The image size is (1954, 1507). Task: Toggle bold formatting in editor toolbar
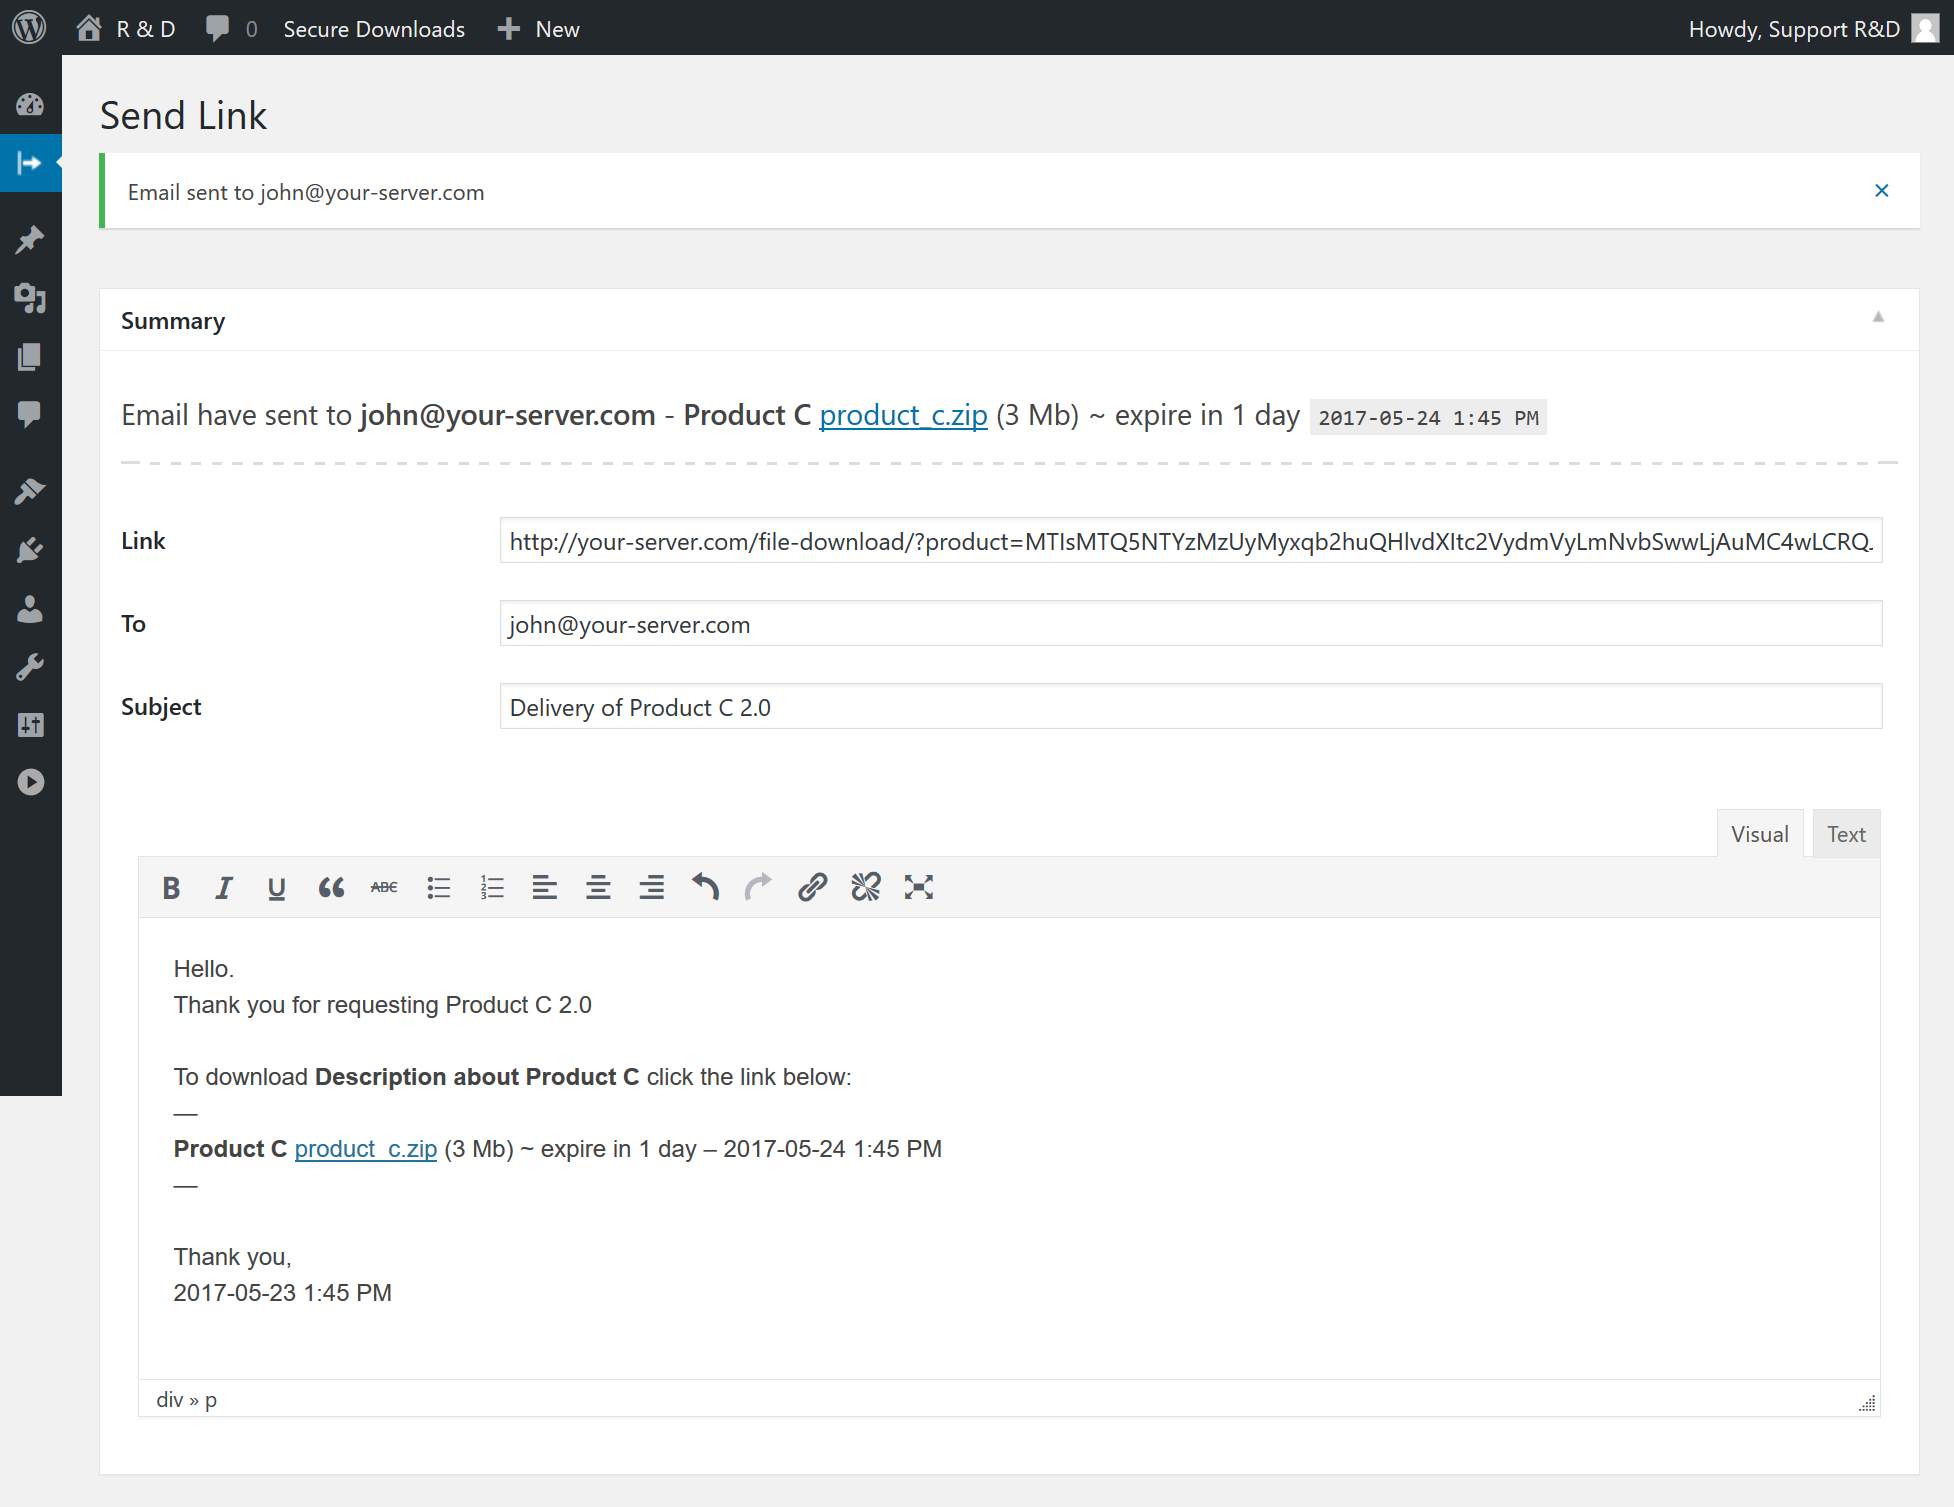pos(171,887)
